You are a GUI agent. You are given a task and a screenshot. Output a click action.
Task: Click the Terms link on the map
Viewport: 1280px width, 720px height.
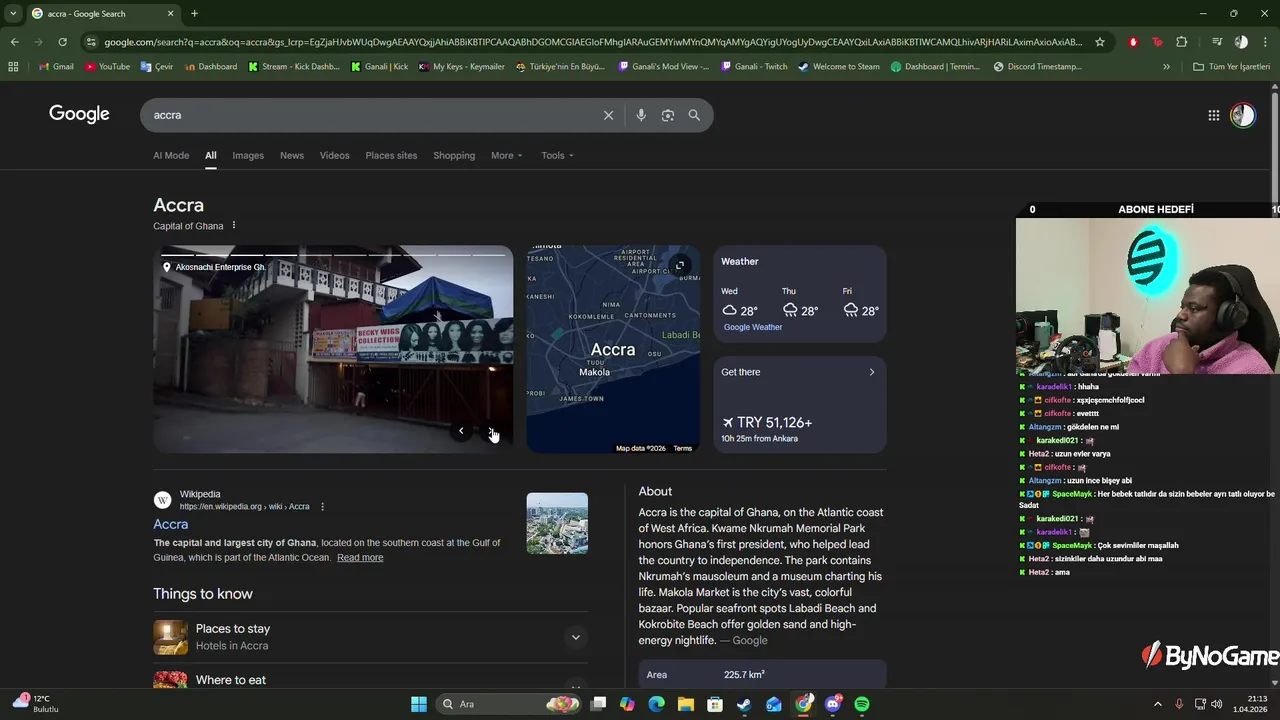coord(682,448)
